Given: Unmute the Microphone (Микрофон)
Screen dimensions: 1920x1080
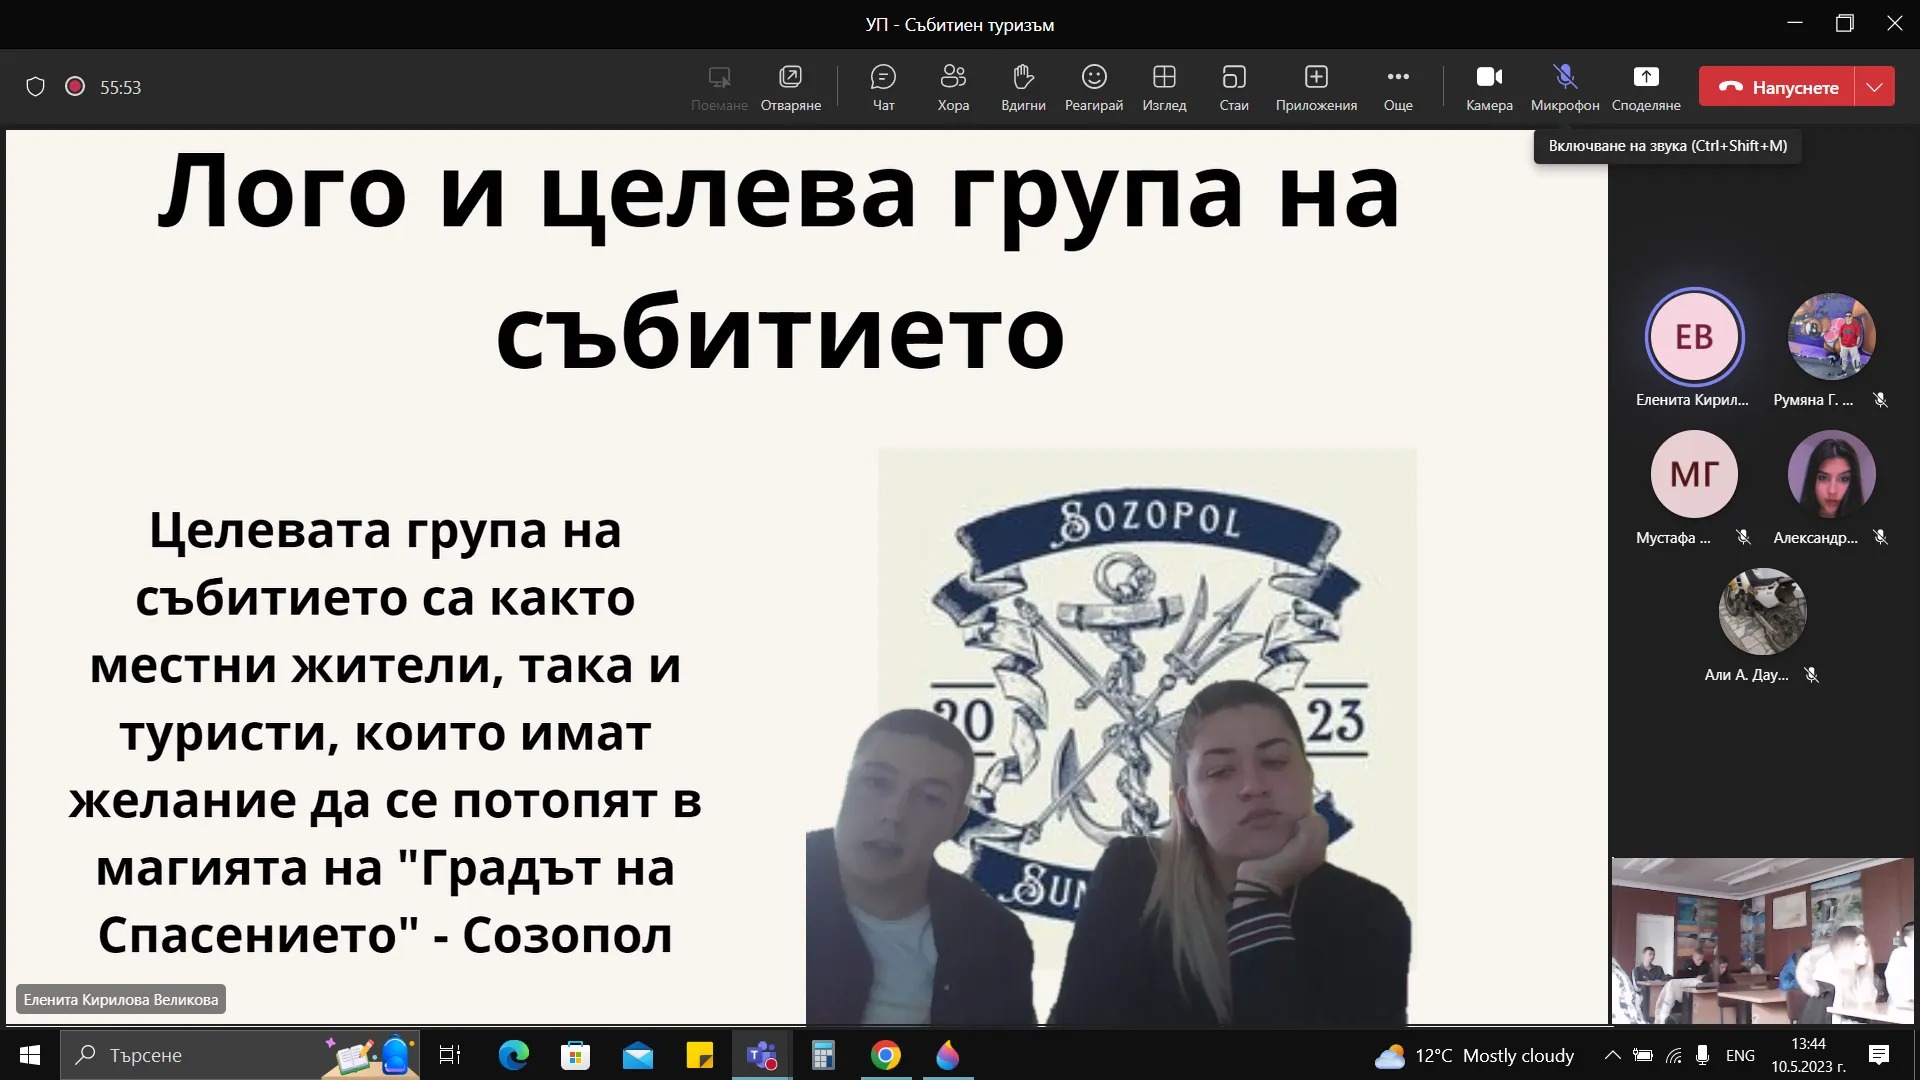Looking at the screenshot, I should click(x=1565, y=88).
